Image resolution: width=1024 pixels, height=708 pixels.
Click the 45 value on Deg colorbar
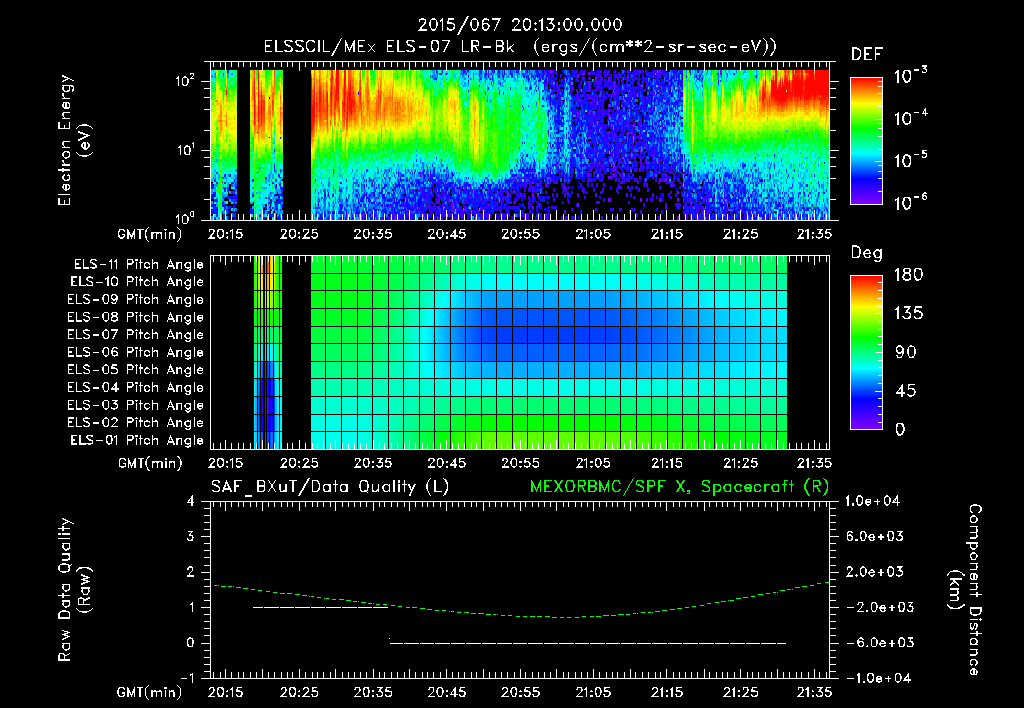[x=908, y=391]
